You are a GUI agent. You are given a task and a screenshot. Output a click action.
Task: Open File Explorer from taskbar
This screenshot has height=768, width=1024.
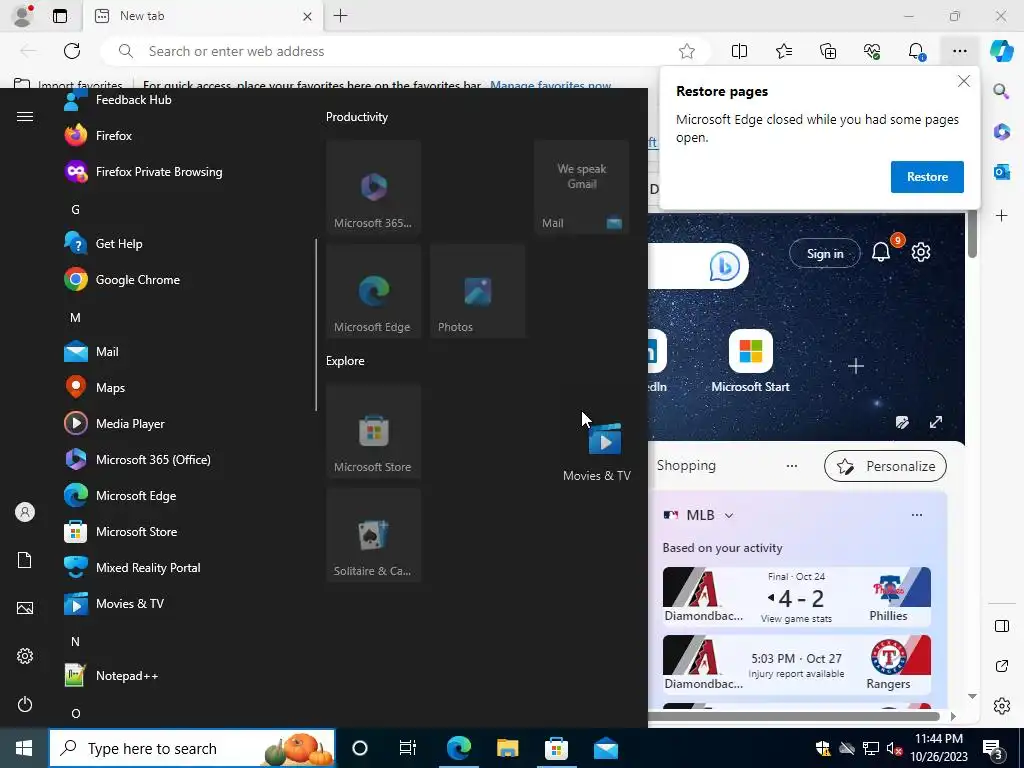point(507,748)
